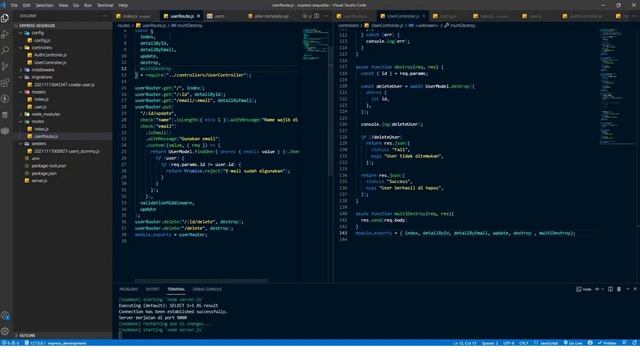The image size is (640, 360).
Task: Open the Run and Debug view
Action: [x=5, y=35]
